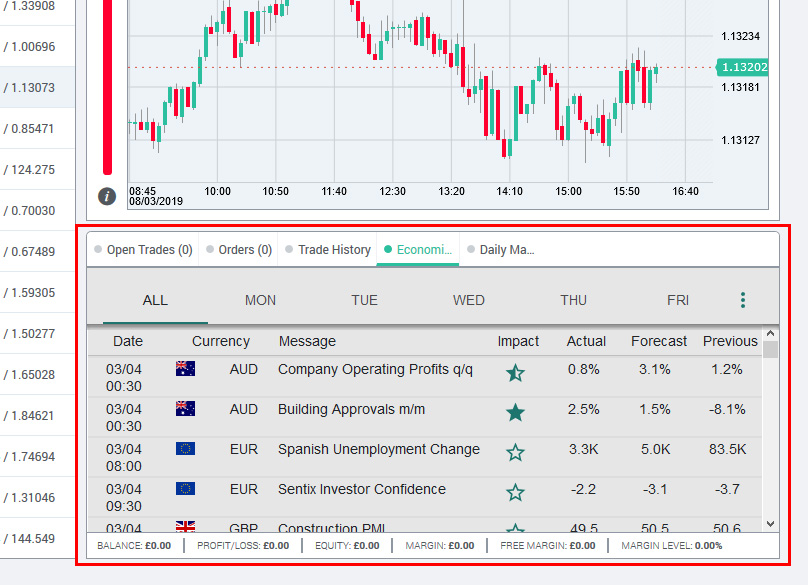Filter calendar events to TUE
This screenshot has width=808, height=585.
click(364, 300)
